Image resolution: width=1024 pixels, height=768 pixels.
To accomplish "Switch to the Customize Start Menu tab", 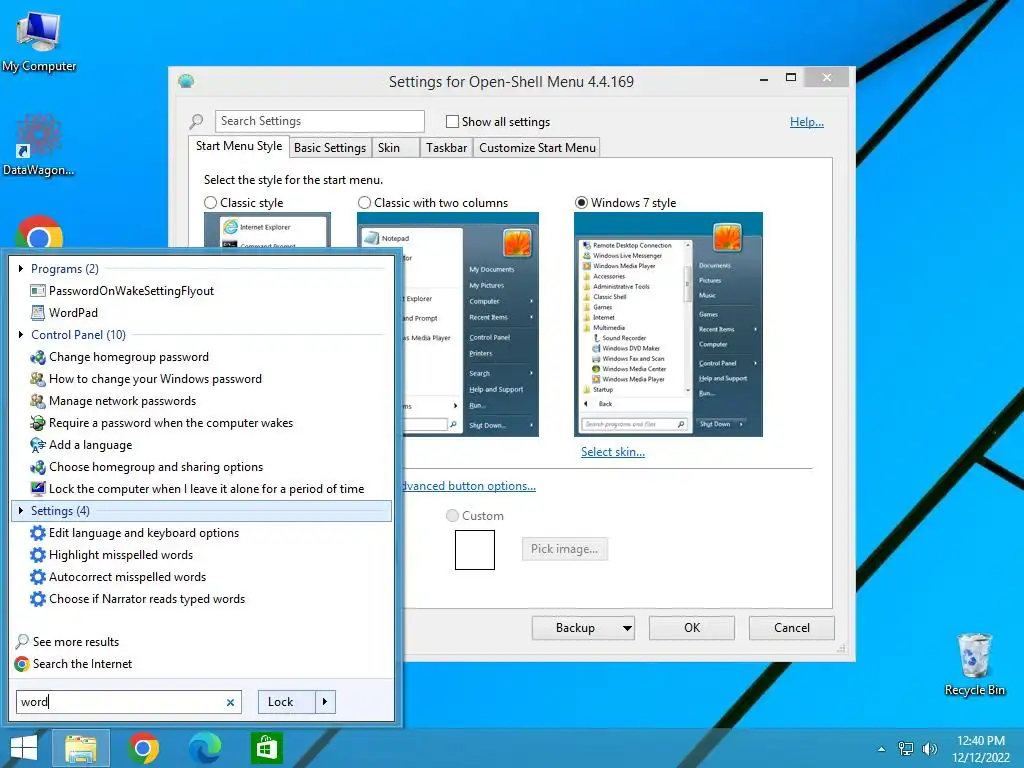I will coord(537,148).
